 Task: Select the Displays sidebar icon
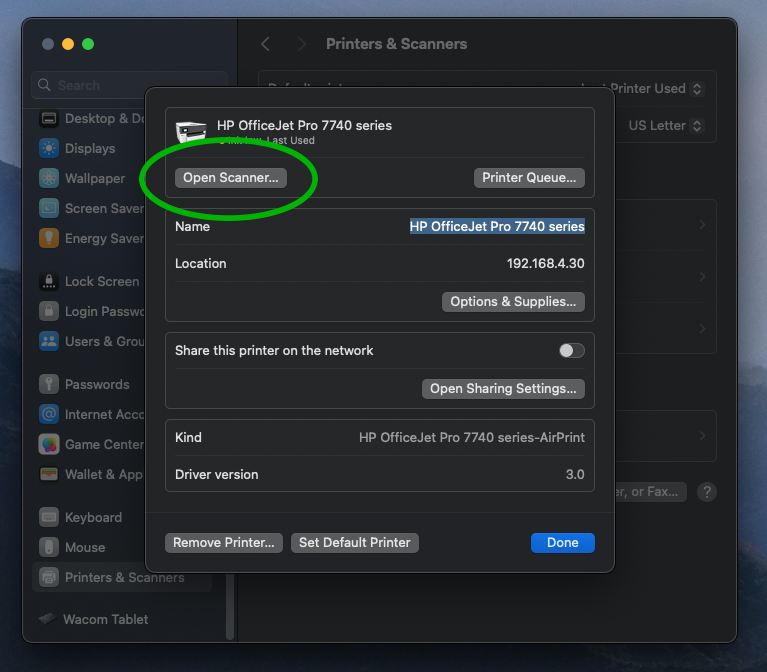49,148
